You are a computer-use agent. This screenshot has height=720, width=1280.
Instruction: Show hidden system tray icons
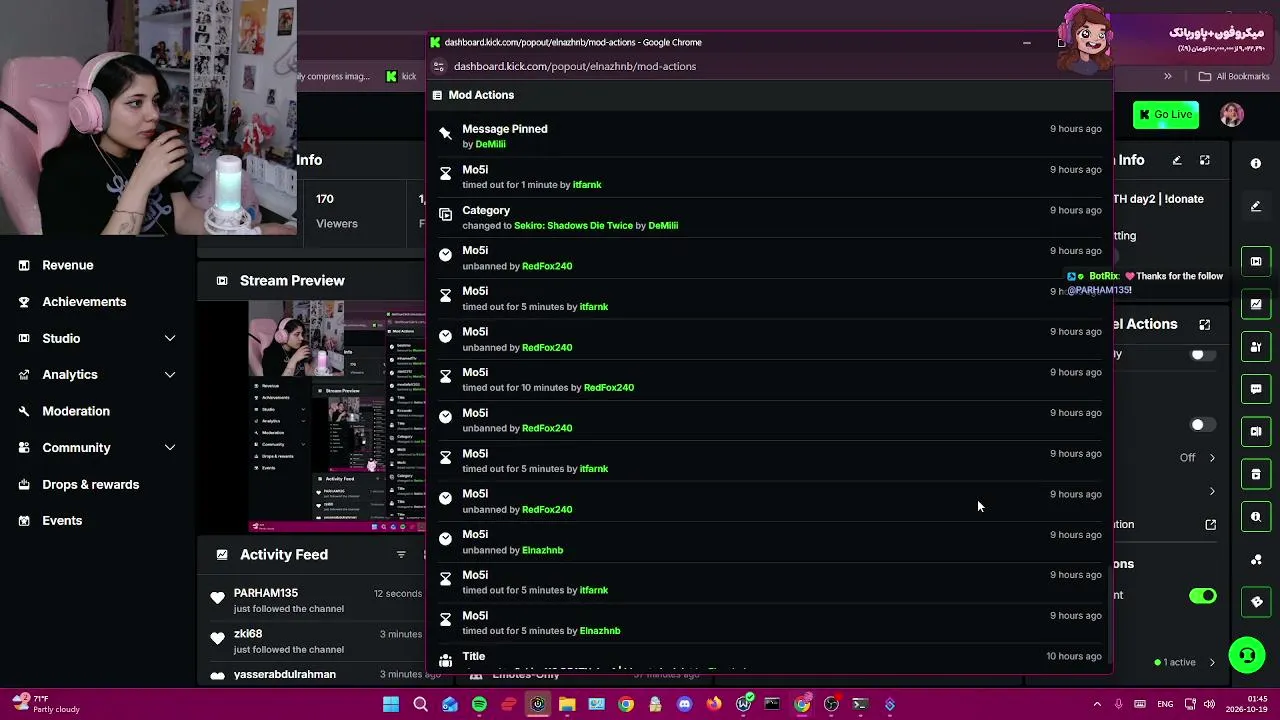[1097, 705]
